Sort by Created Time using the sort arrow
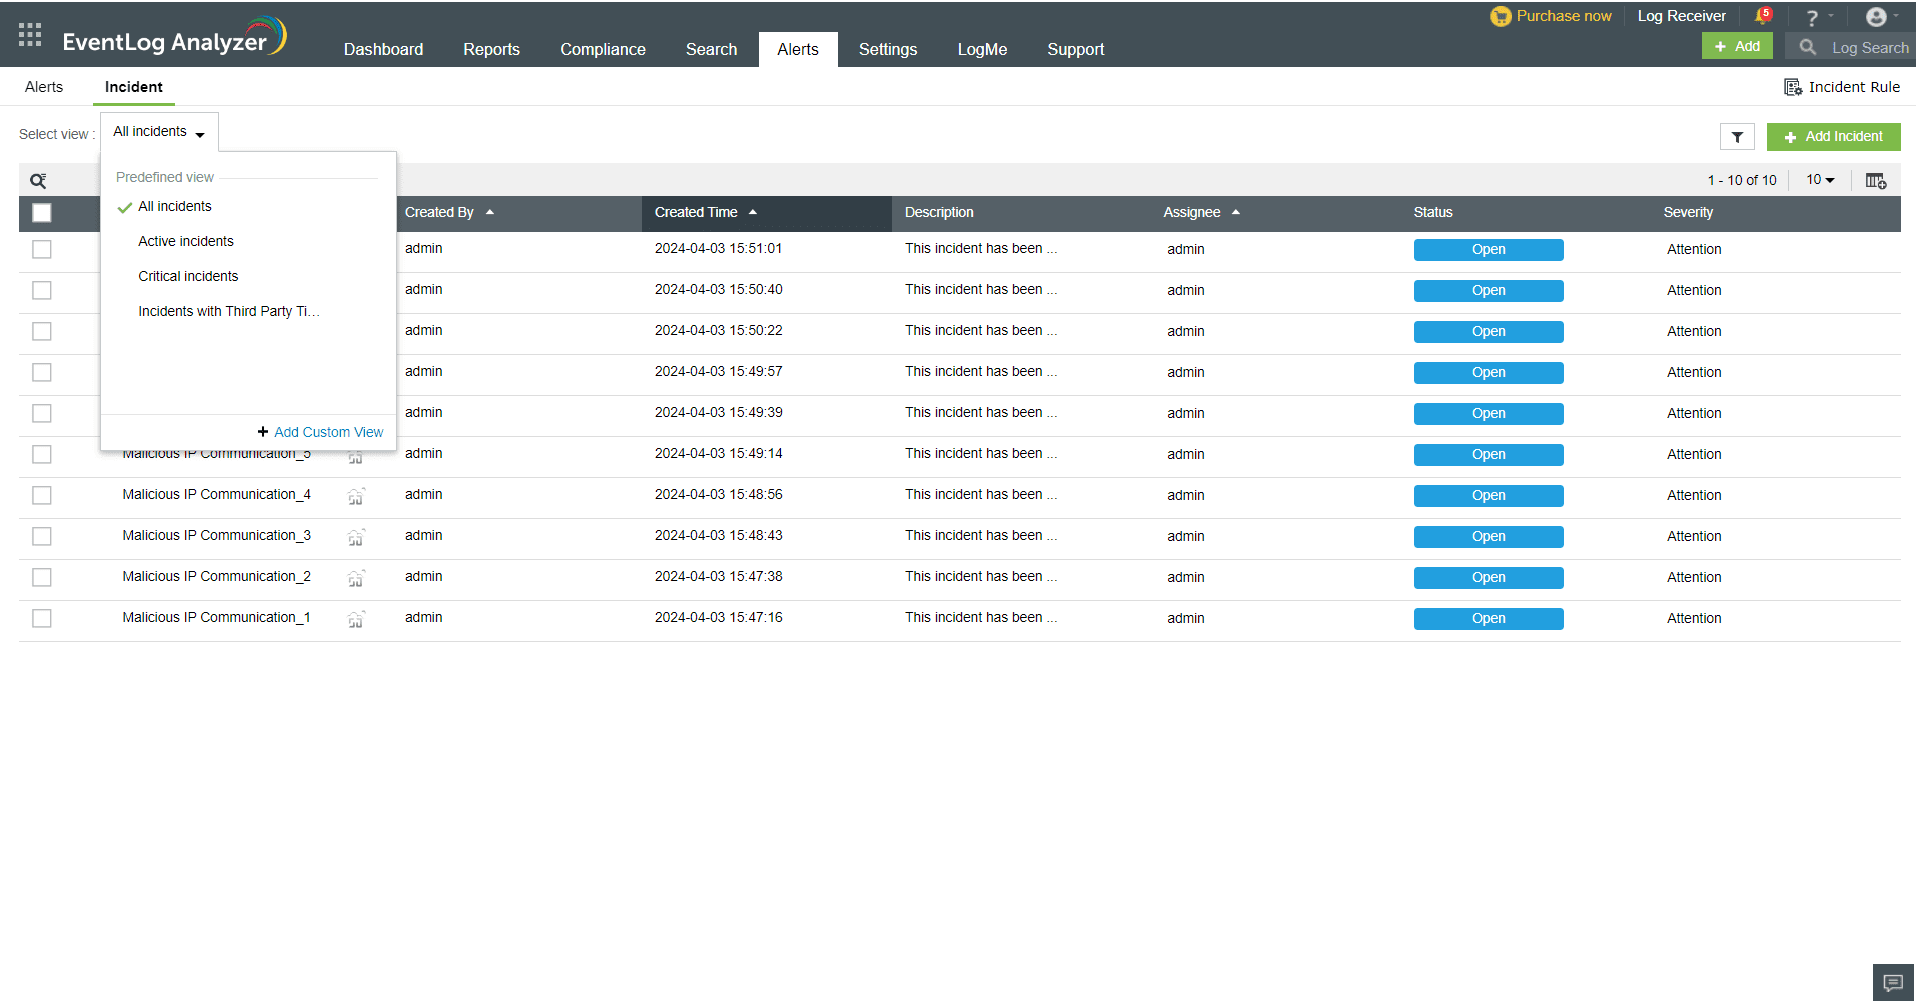 (x=754, y=212)
